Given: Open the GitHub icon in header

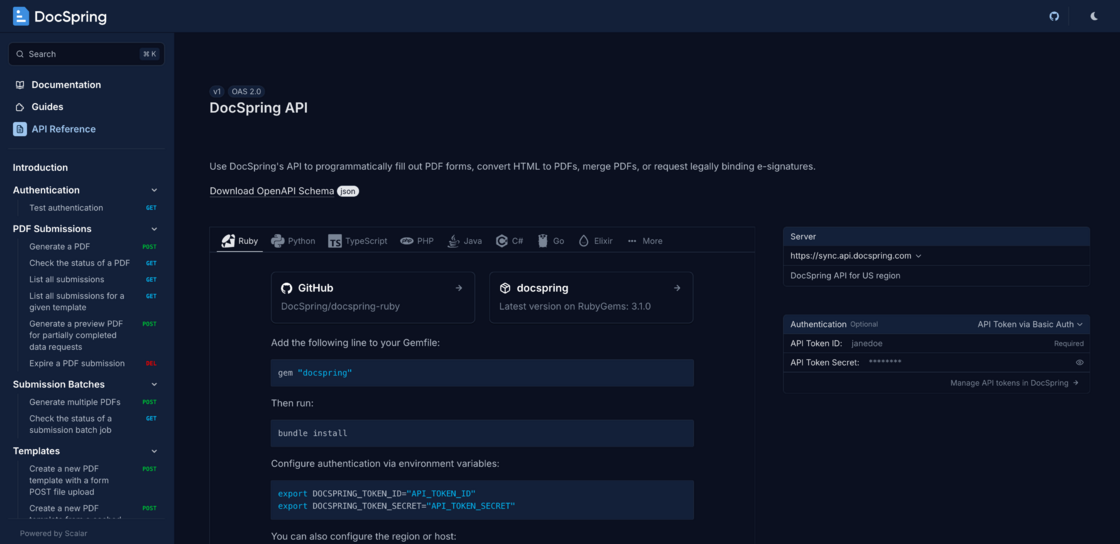Looking at the screenshot, I should (x=1054, y=16).
